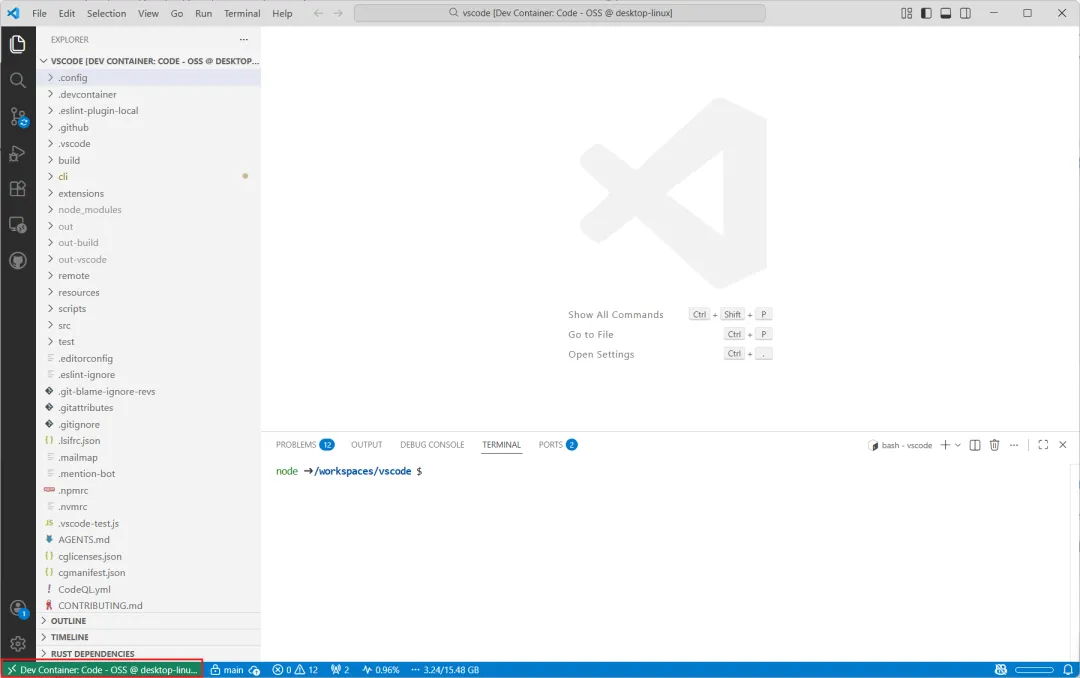Open the cgmanifest.json file
1080x678 pixels.
tap(148, 573)
